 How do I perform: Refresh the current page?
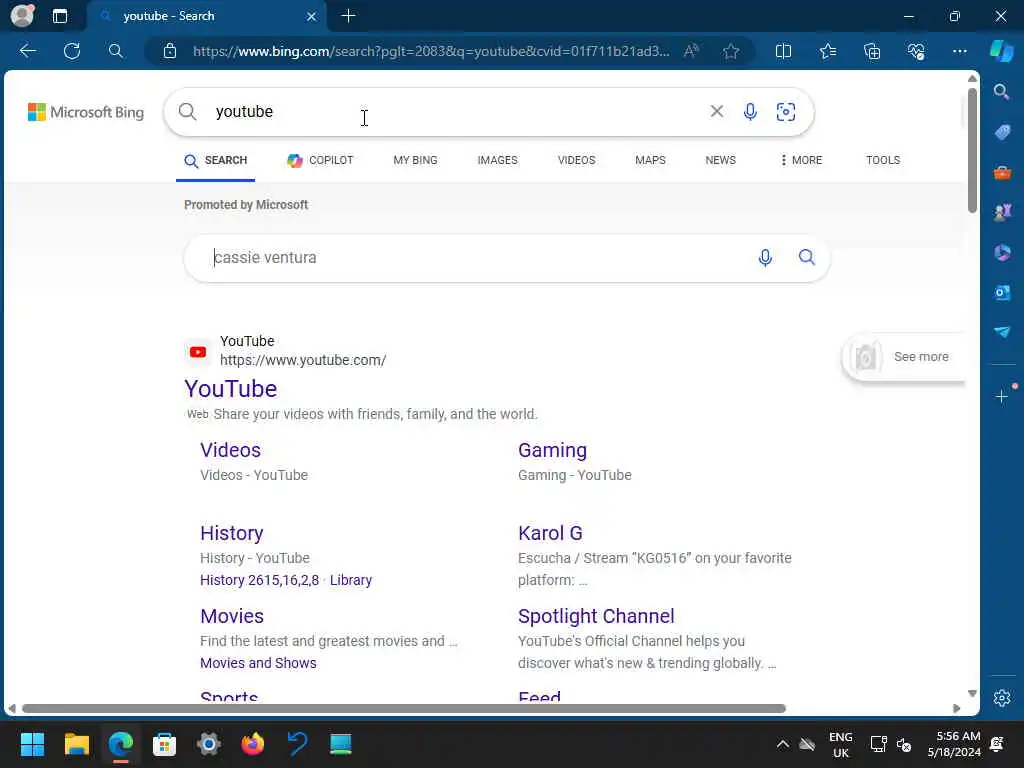72,51
